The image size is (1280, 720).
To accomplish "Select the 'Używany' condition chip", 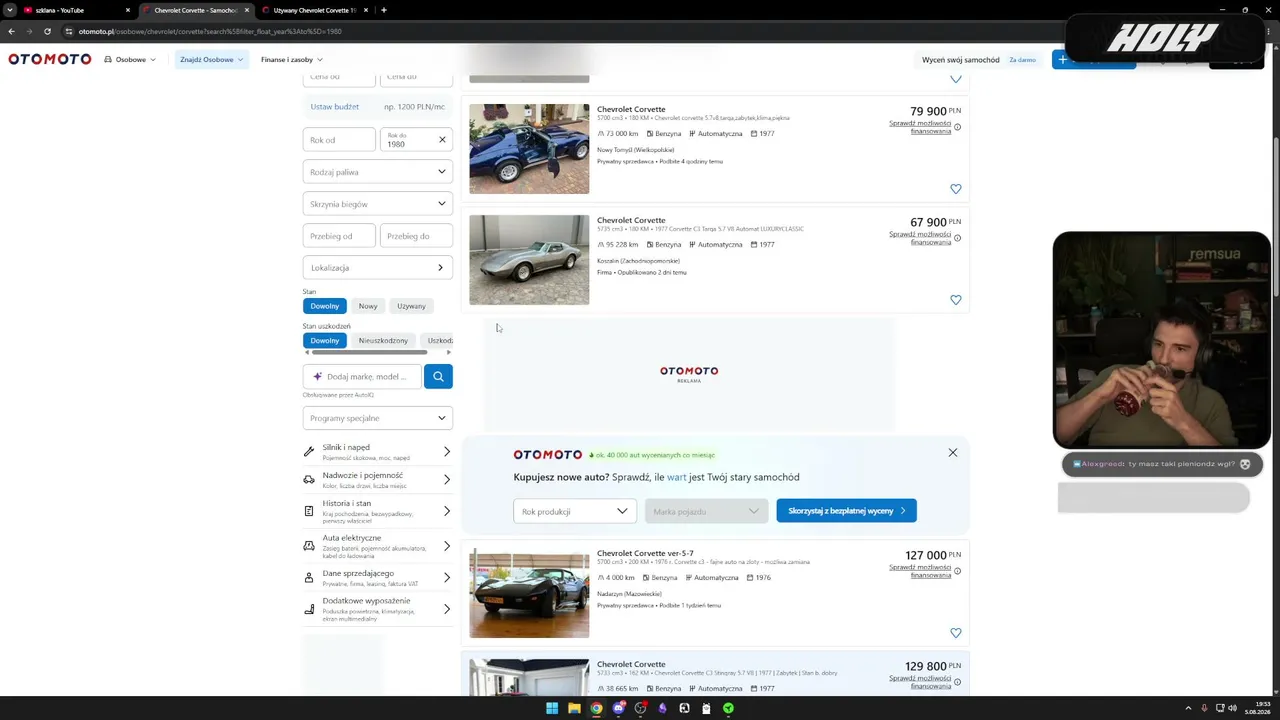I will tap(411, 306).
